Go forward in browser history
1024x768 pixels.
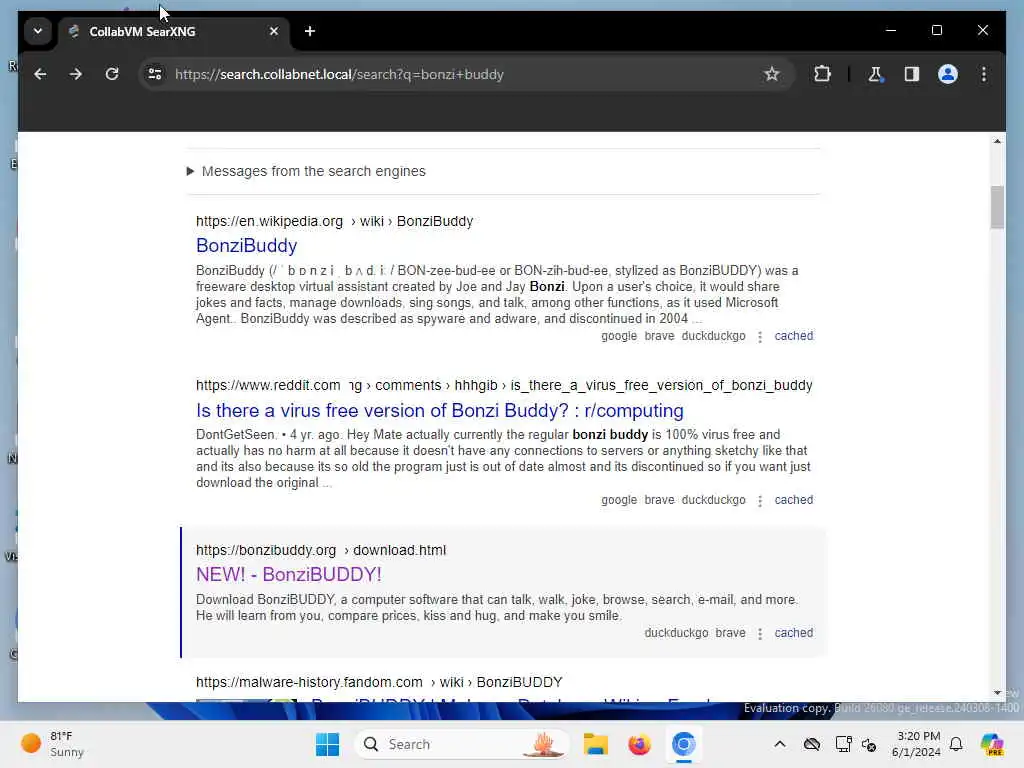(x=76, y=74)
